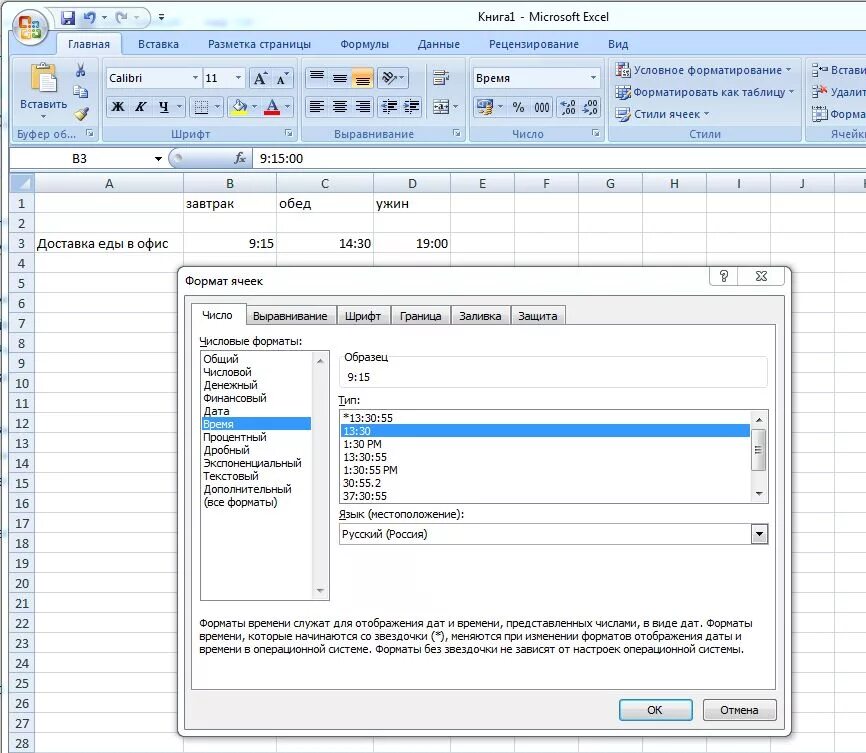Apply thousands separator 000 format
The height and width of the screenshot is (753, 866).
tap(542, 107)
